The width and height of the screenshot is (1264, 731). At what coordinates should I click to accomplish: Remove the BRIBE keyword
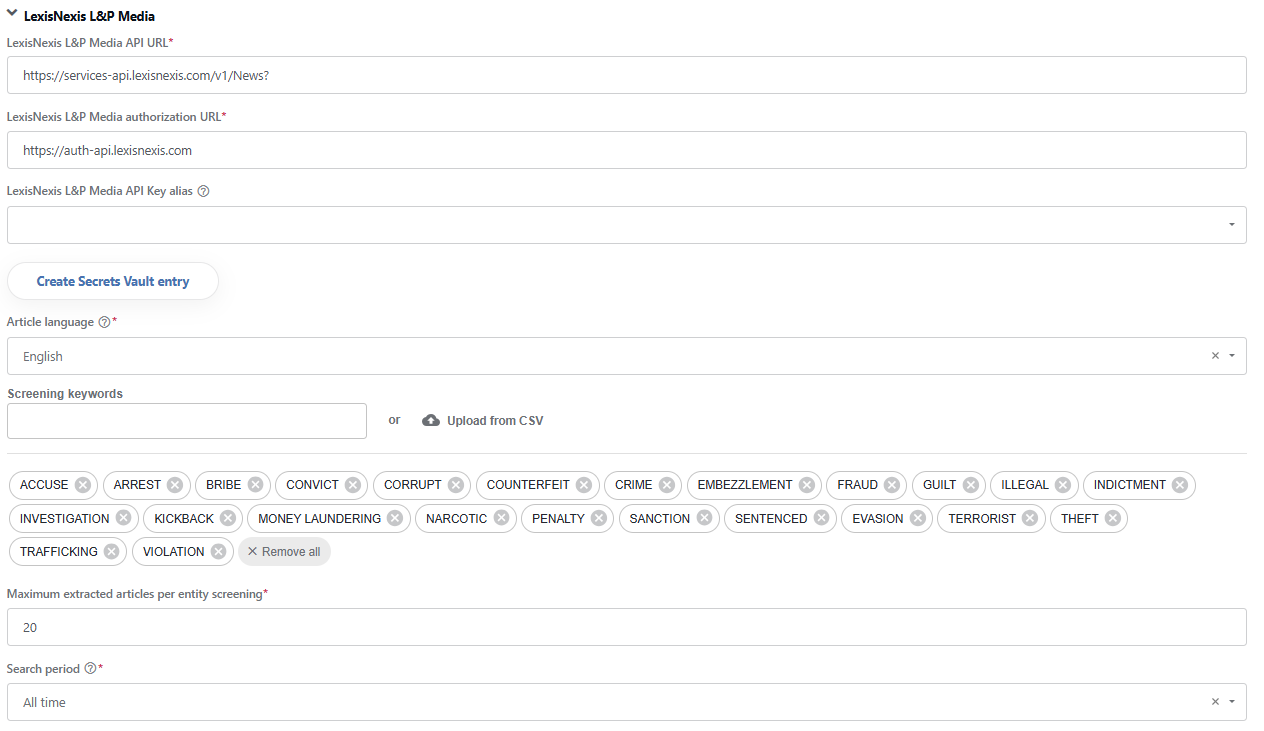pyautogui.click(x=255, y=485)
